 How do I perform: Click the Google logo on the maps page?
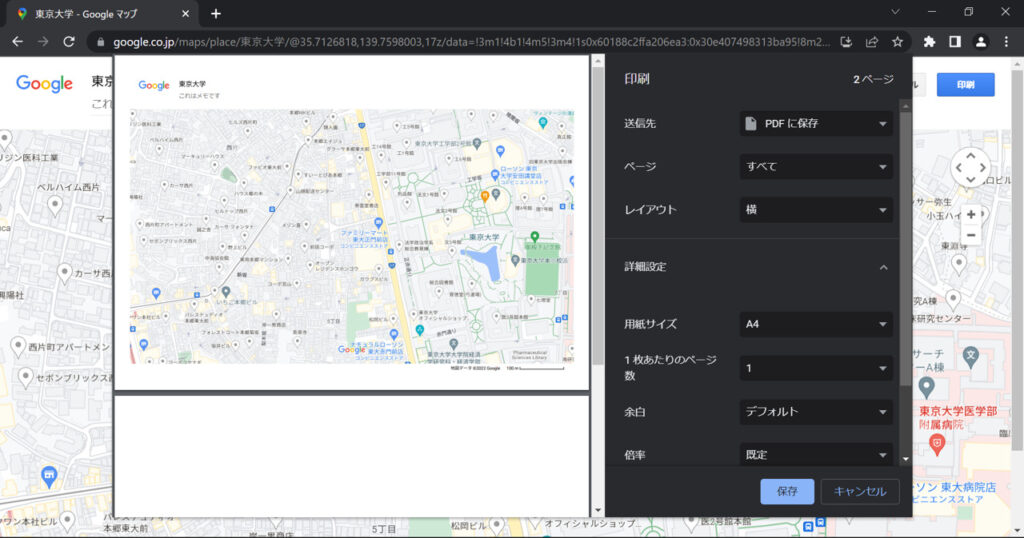coord(44,84)
